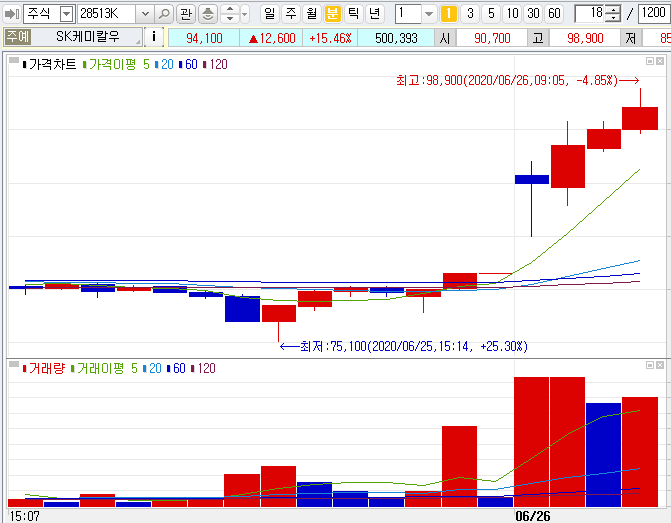Select the 5-minute interval button
This screenshot has width=671, height=523.
coord(491,14)
